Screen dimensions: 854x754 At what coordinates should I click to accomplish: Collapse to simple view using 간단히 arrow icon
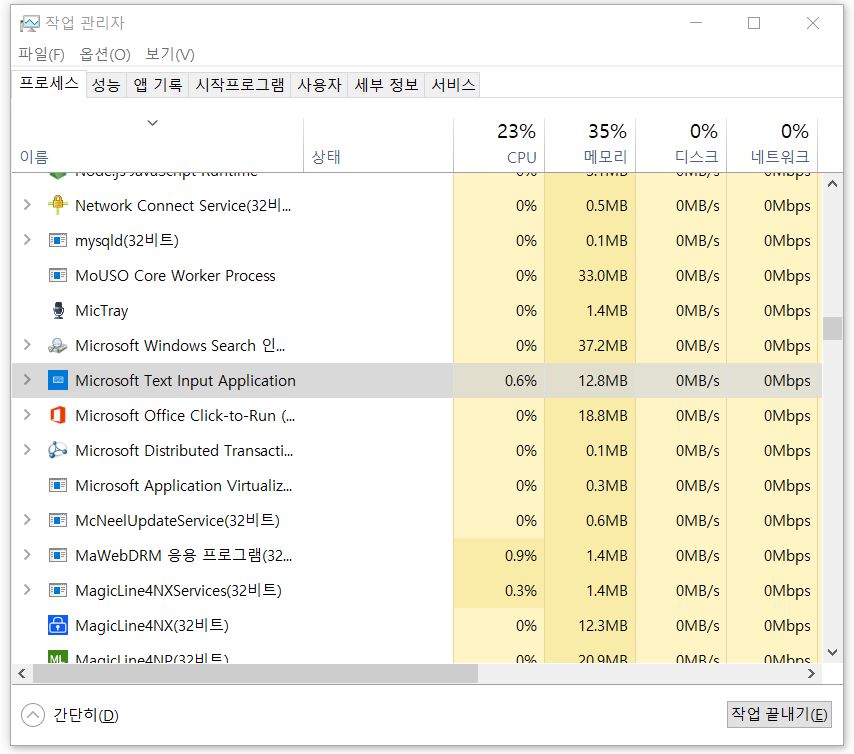click(33, 715)
